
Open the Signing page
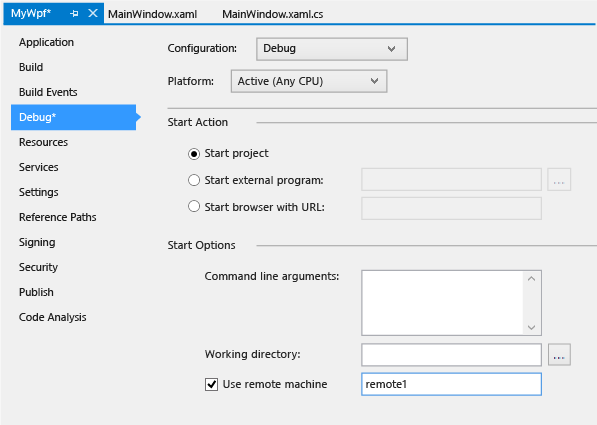tap(37, 242)
